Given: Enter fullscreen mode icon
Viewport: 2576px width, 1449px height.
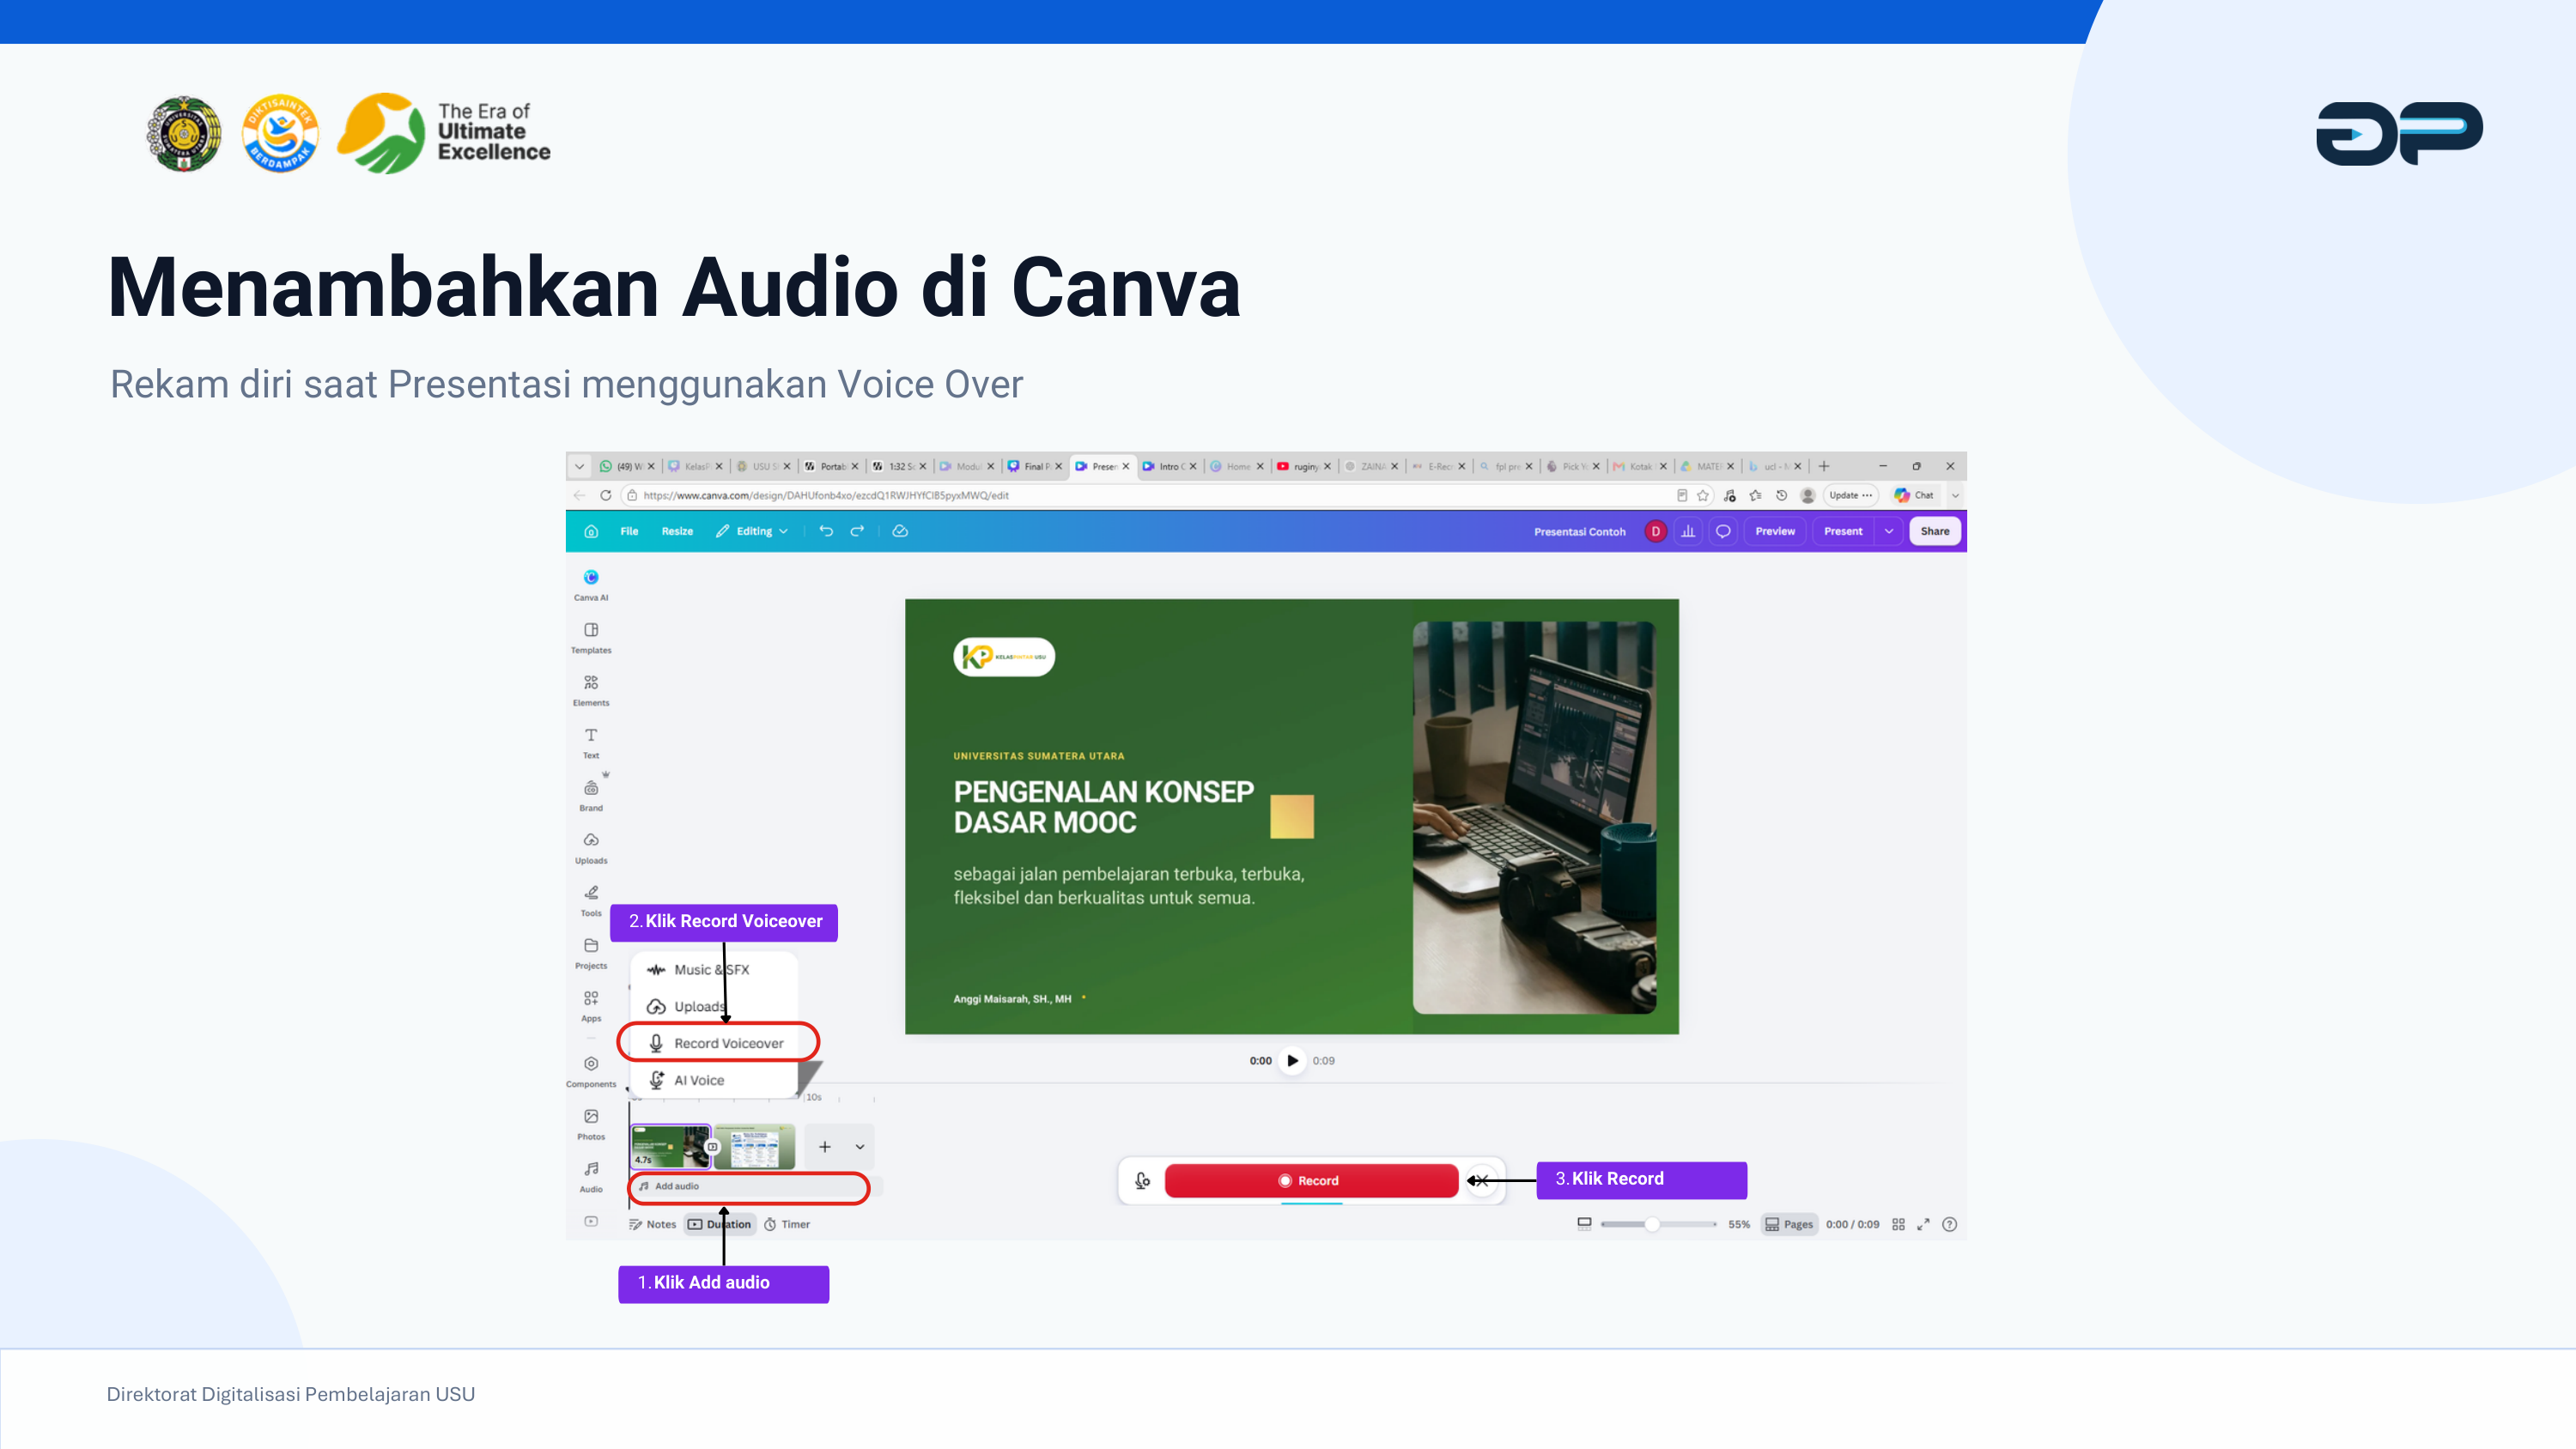Looking at the screenshot, I should coord(1923,1224).
